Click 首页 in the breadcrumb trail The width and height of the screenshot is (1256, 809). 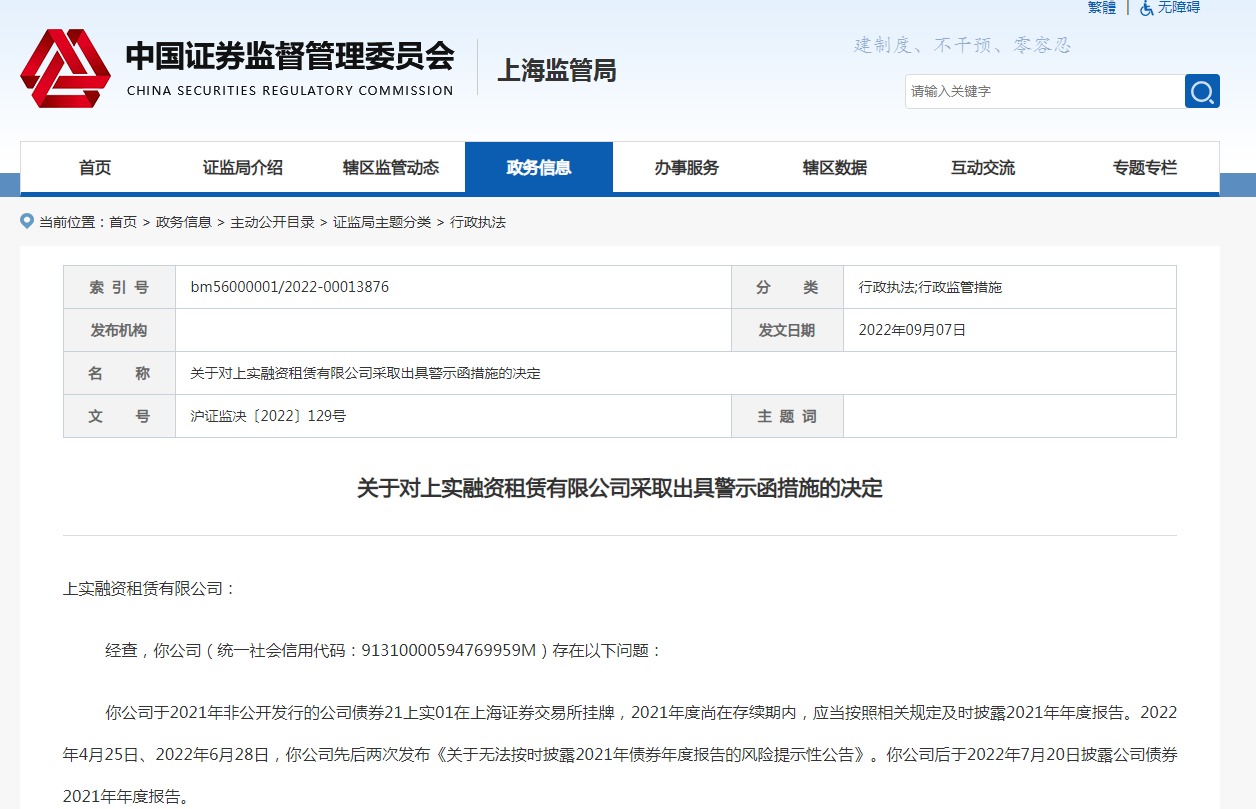[123, 222]
